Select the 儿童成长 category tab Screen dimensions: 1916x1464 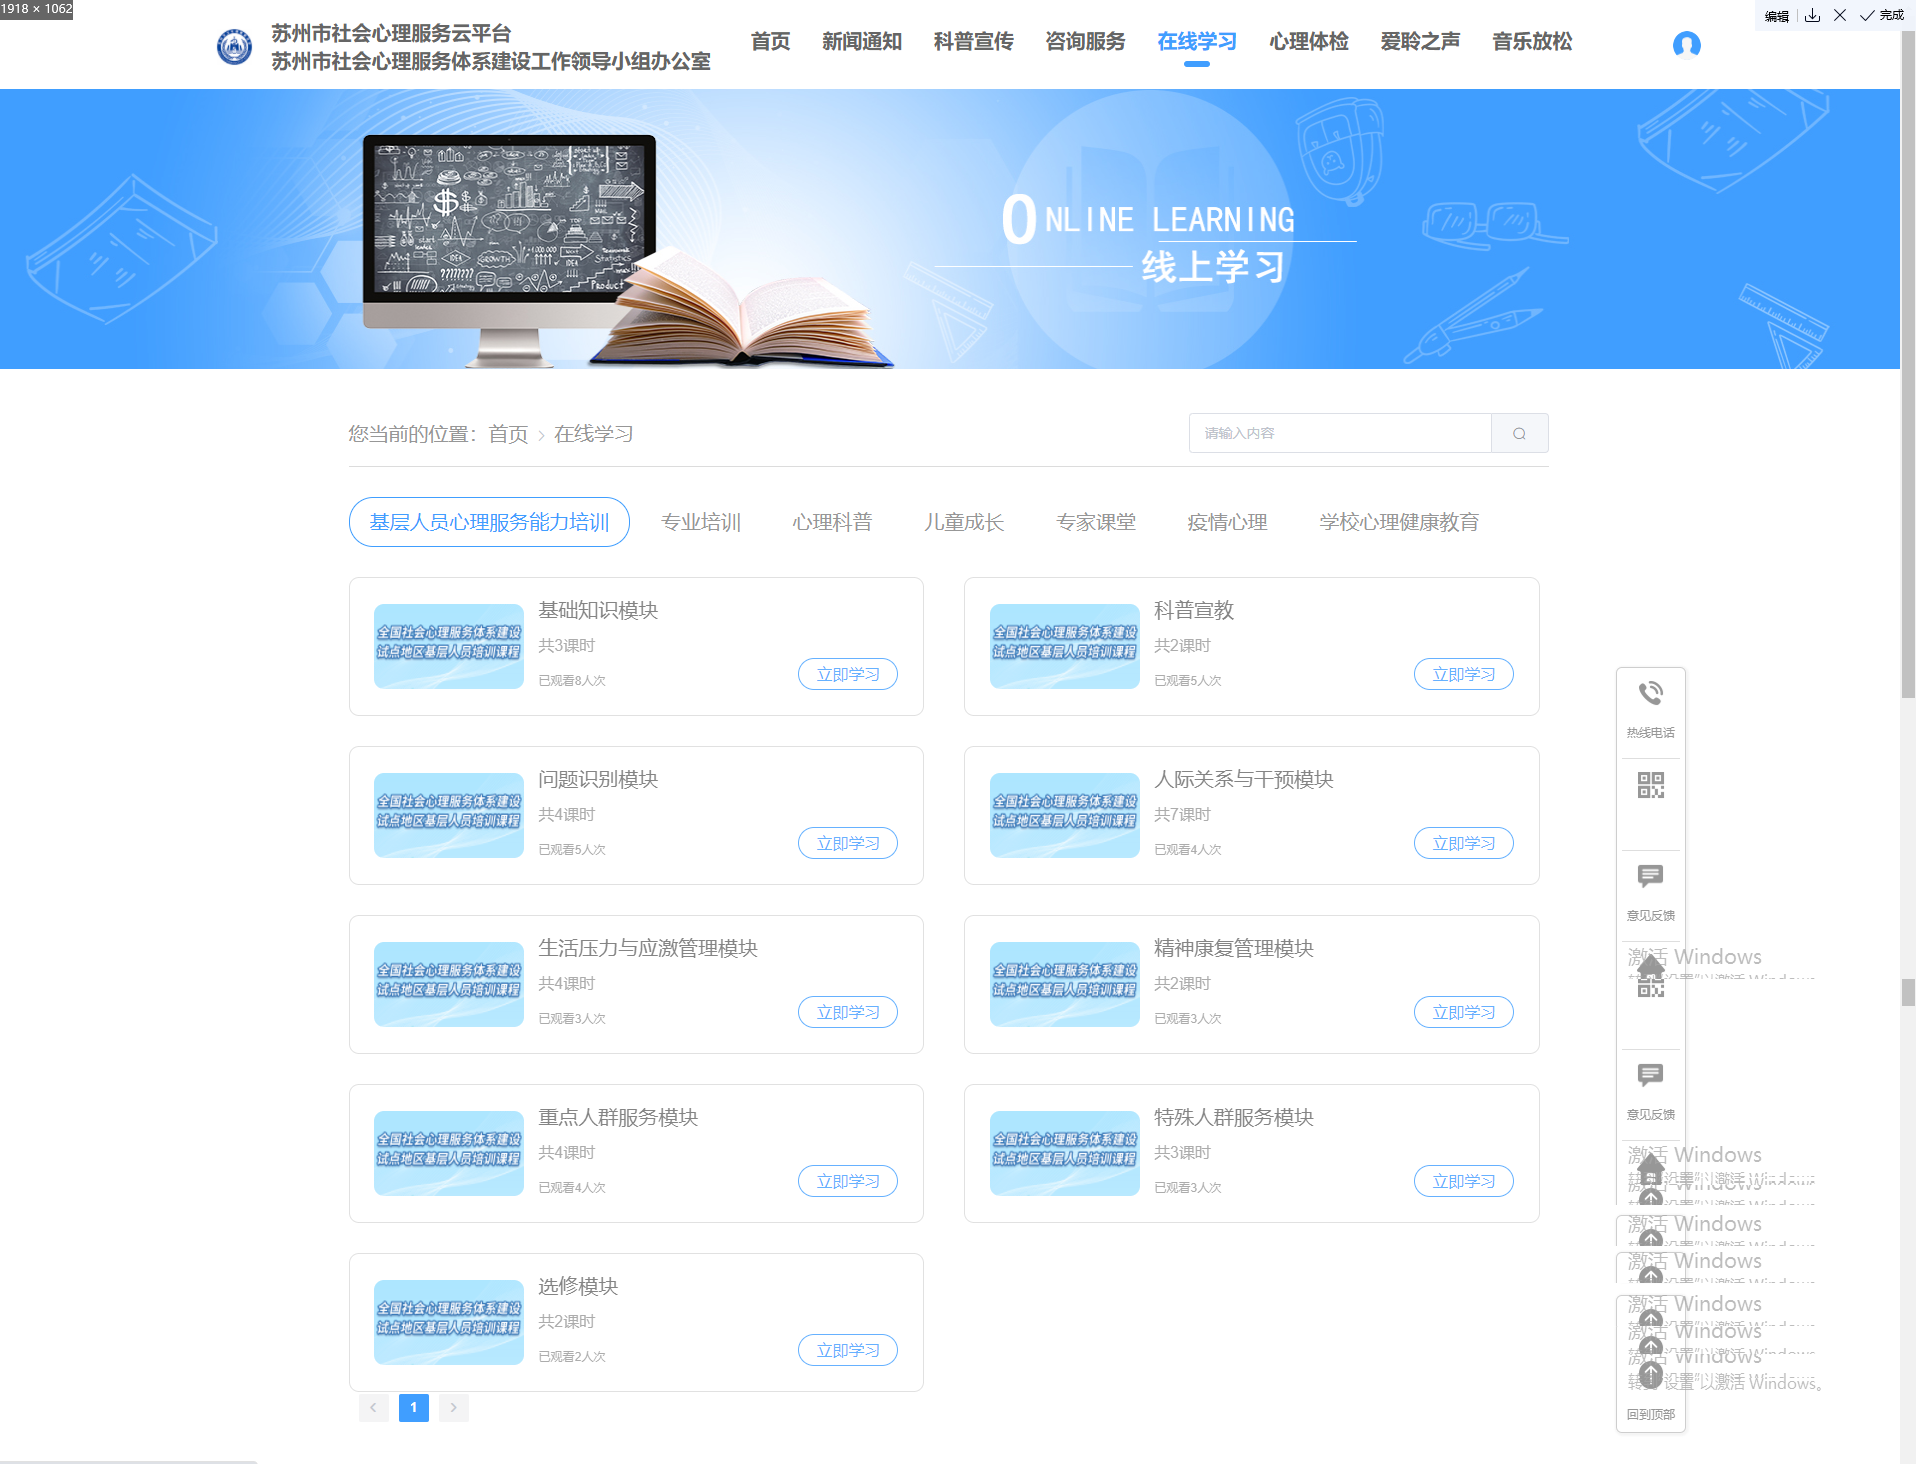(963, 522)
